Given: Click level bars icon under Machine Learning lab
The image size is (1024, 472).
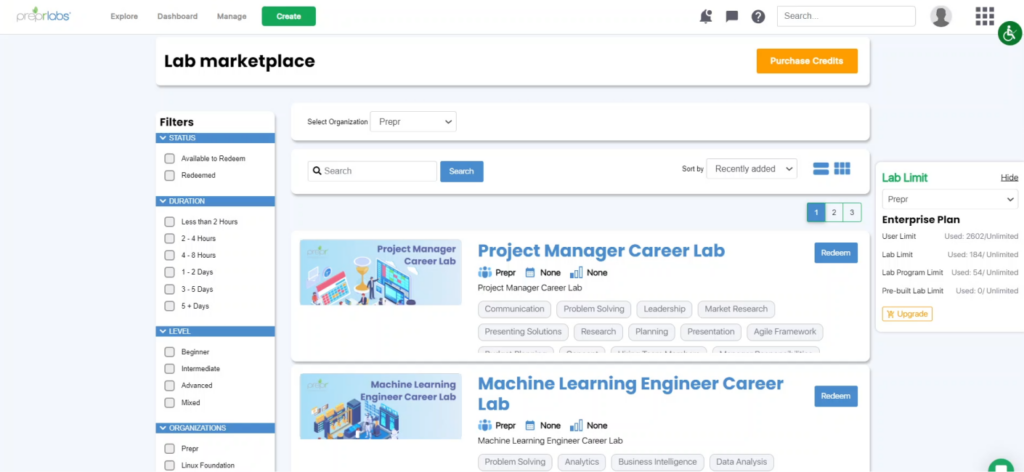Looking at the screenshot, I should click(x=576, y=425).
